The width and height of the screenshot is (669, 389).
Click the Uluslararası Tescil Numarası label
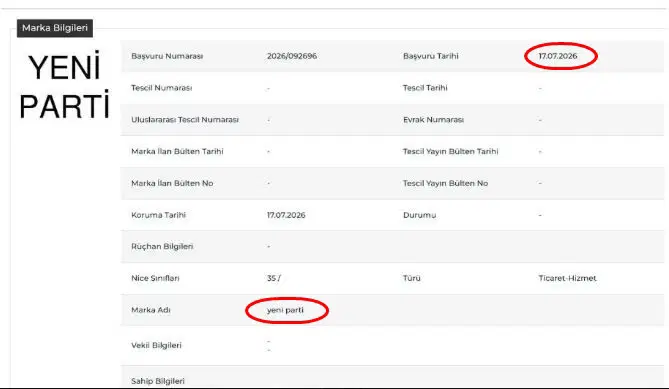pos(185,120)
